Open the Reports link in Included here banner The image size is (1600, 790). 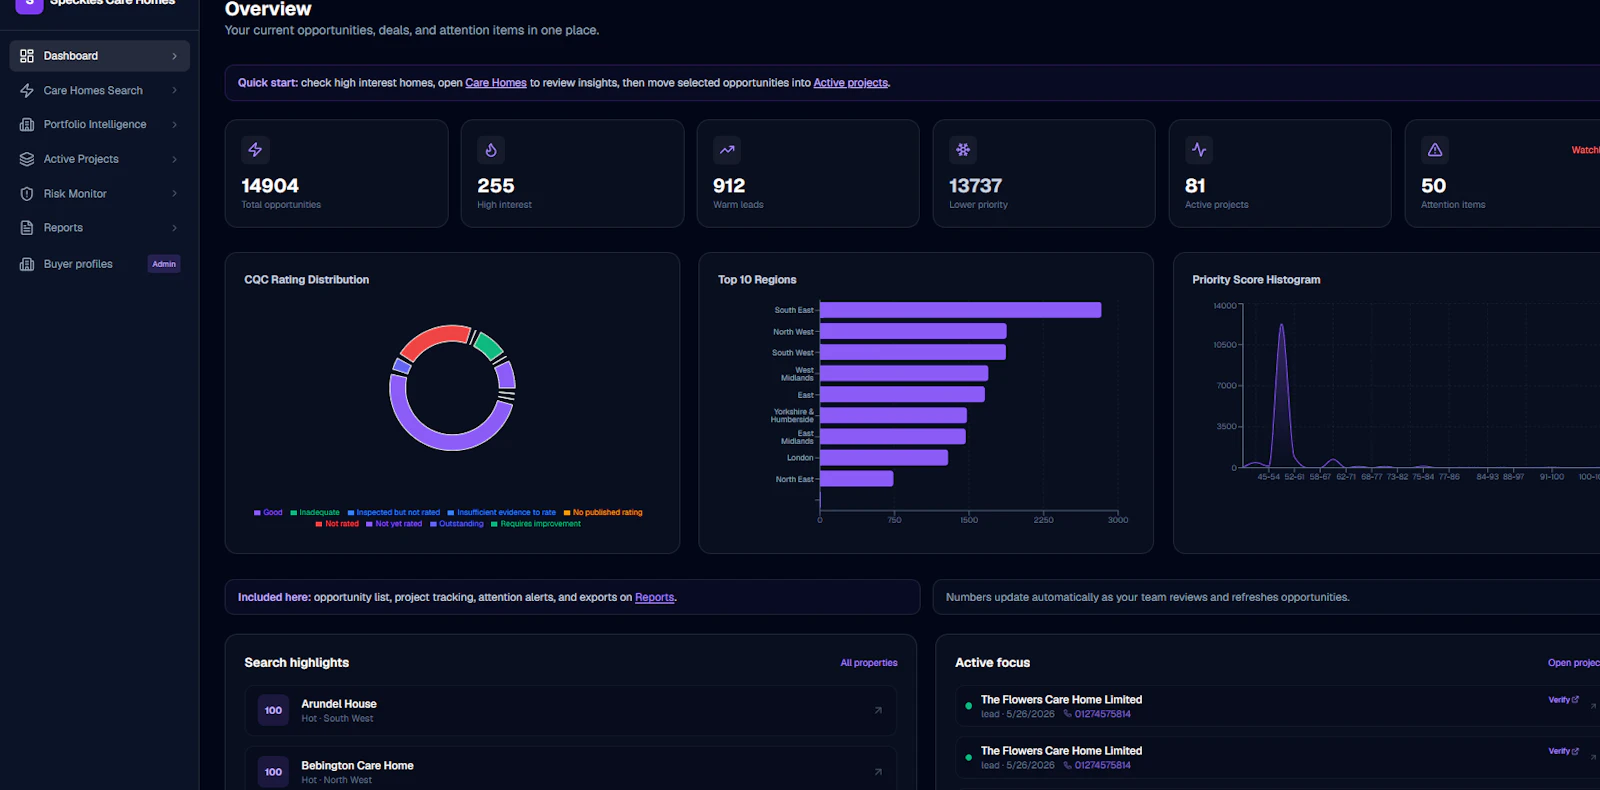click(x=654, y=597)
